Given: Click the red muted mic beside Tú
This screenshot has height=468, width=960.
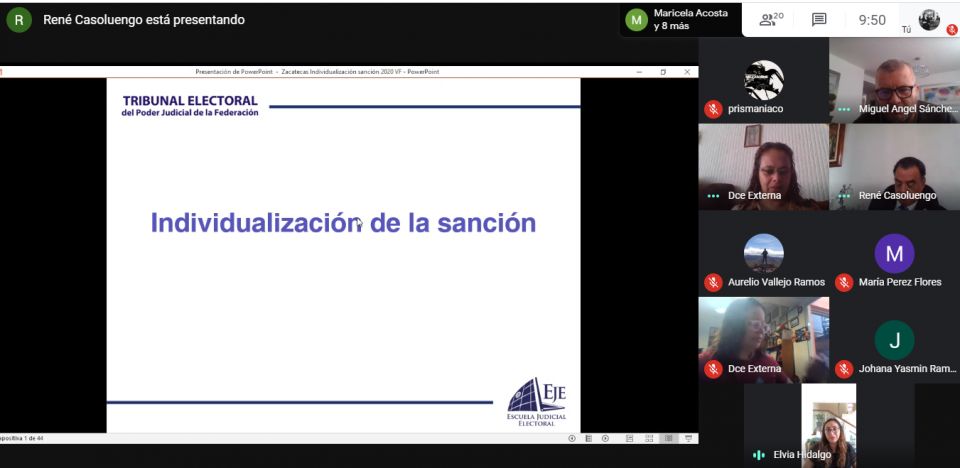Looking at the screenshot, I should pos(952,29).
